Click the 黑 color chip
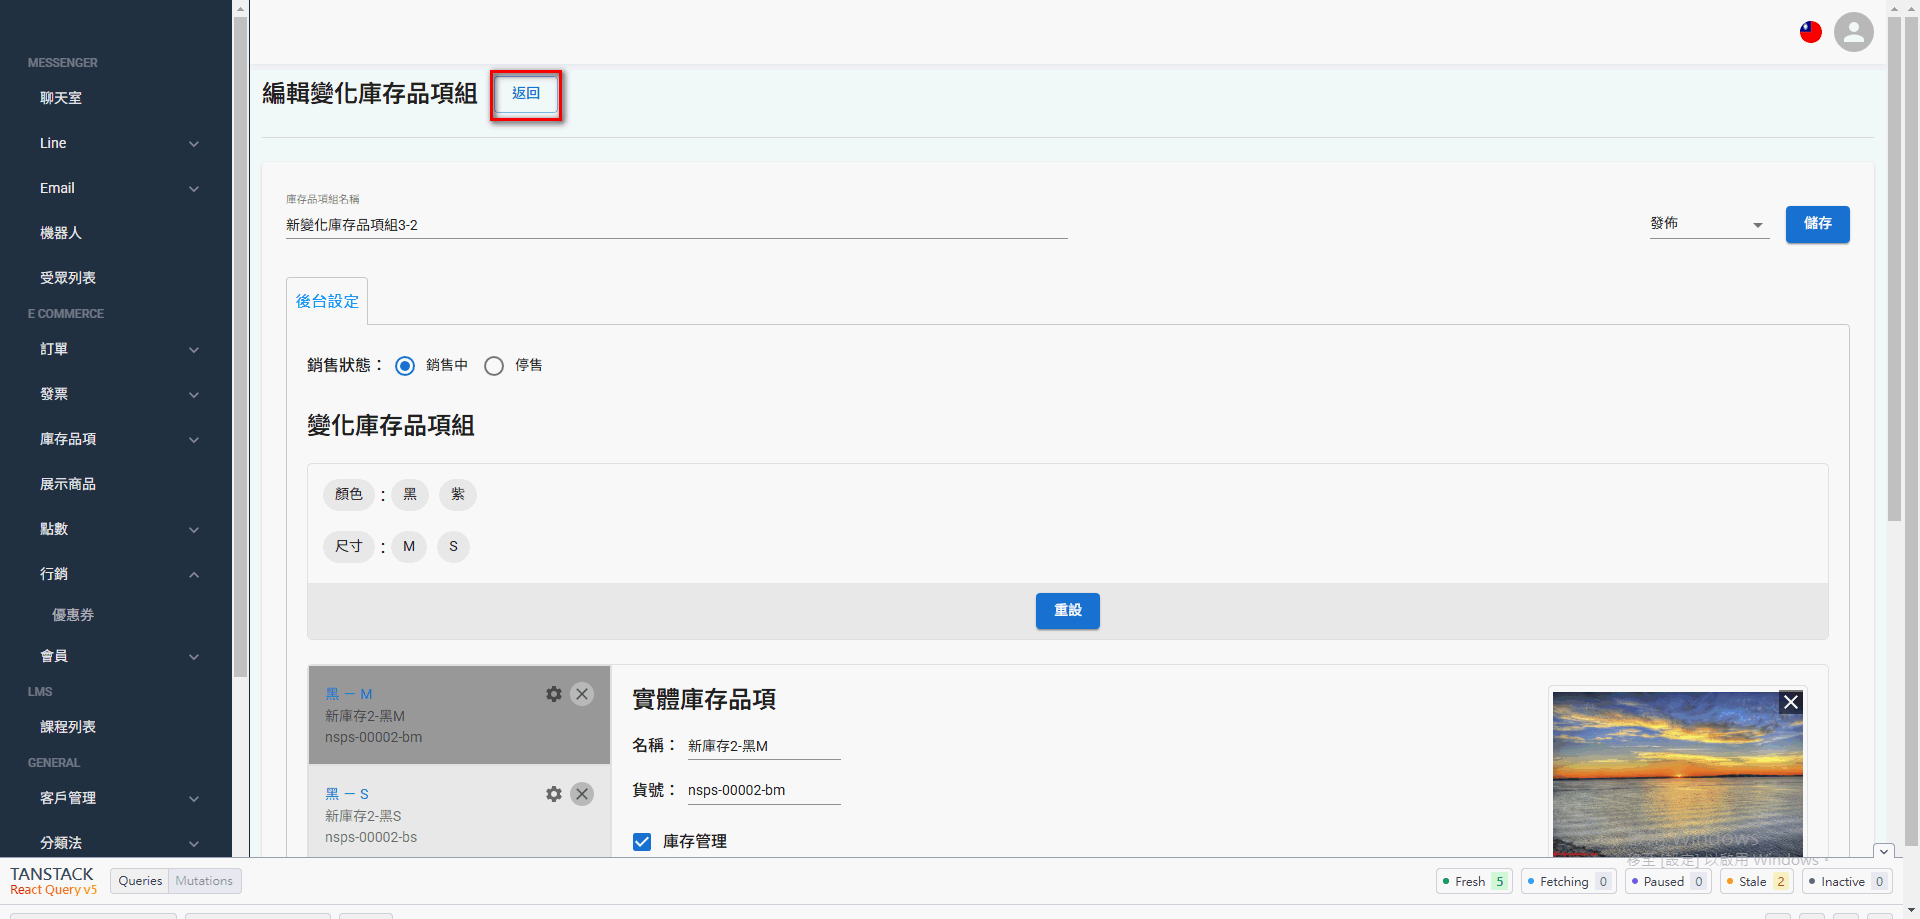The height and width of the screenshot is (919, 1920). [410, 495]
